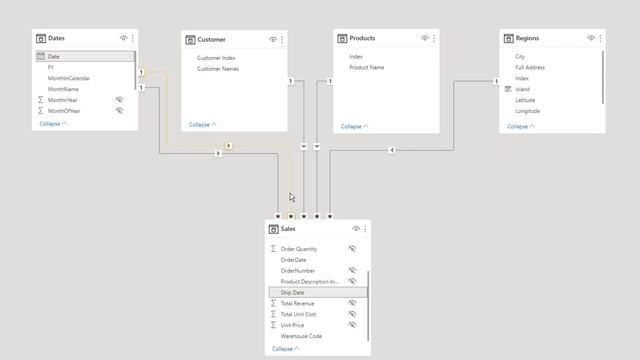
Task: Toggle visibility of Products table
Action: 424,38
